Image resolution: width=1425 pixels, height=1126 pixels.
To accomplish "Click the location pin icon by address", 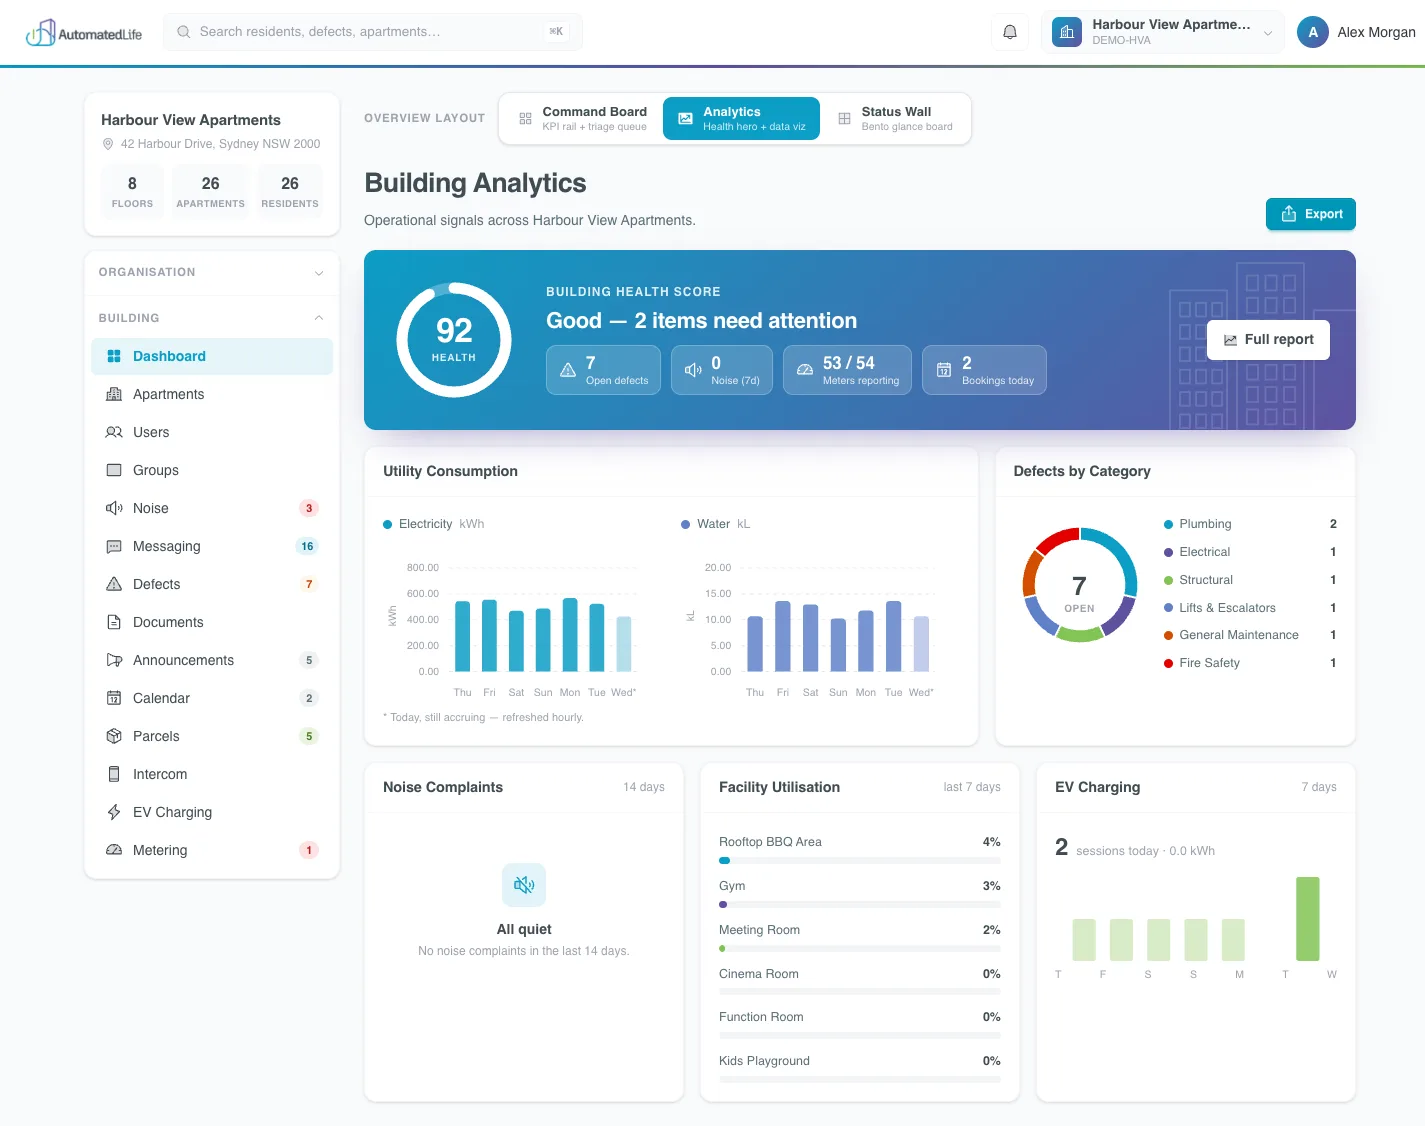I will click(108, 144).
